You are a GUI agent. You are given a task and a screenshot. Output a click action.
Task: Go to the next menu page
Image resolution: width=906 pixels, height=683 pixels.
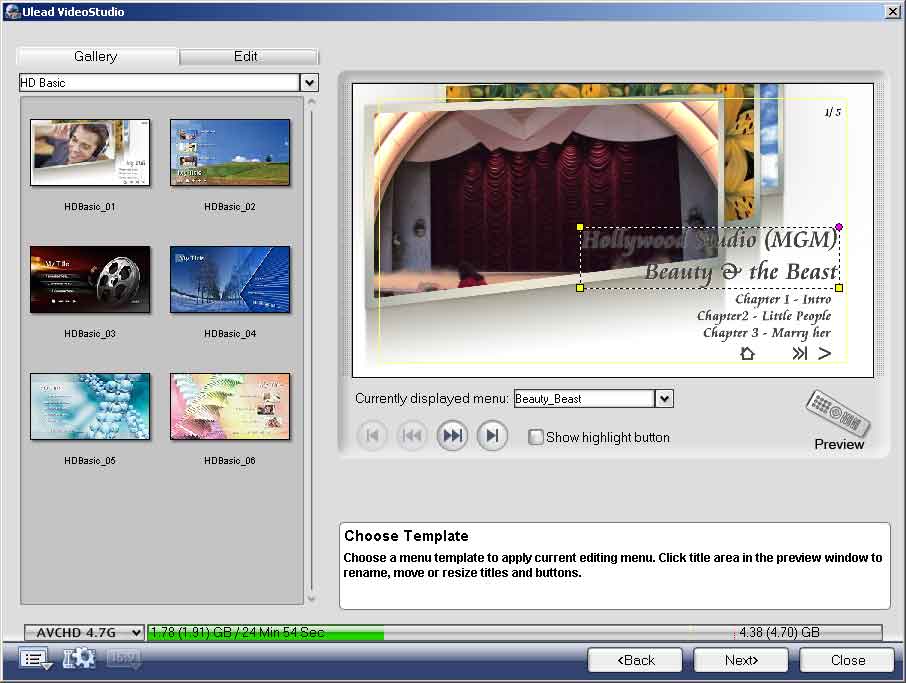pos(452,436)
